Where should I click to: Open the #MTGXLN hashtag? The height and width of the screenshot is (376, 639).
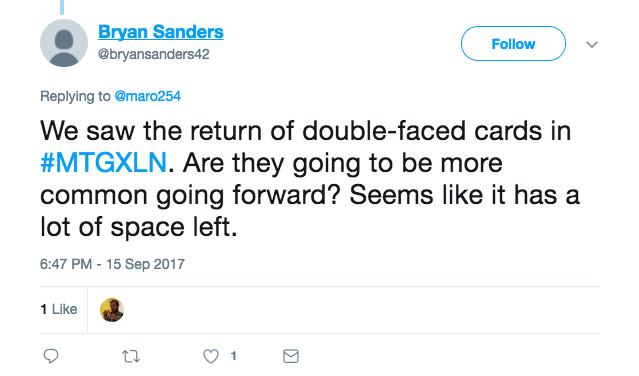tap(104, 163)
